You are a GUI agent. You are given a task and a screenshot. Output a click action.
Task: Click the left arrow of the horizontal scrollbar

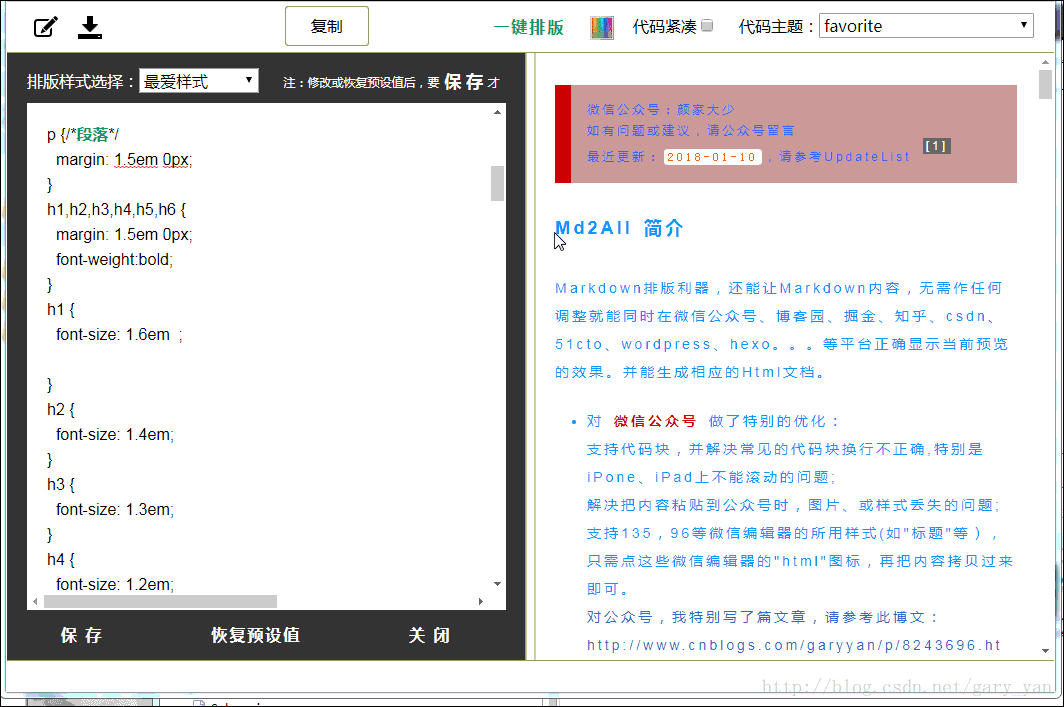[x=35, y=601]
